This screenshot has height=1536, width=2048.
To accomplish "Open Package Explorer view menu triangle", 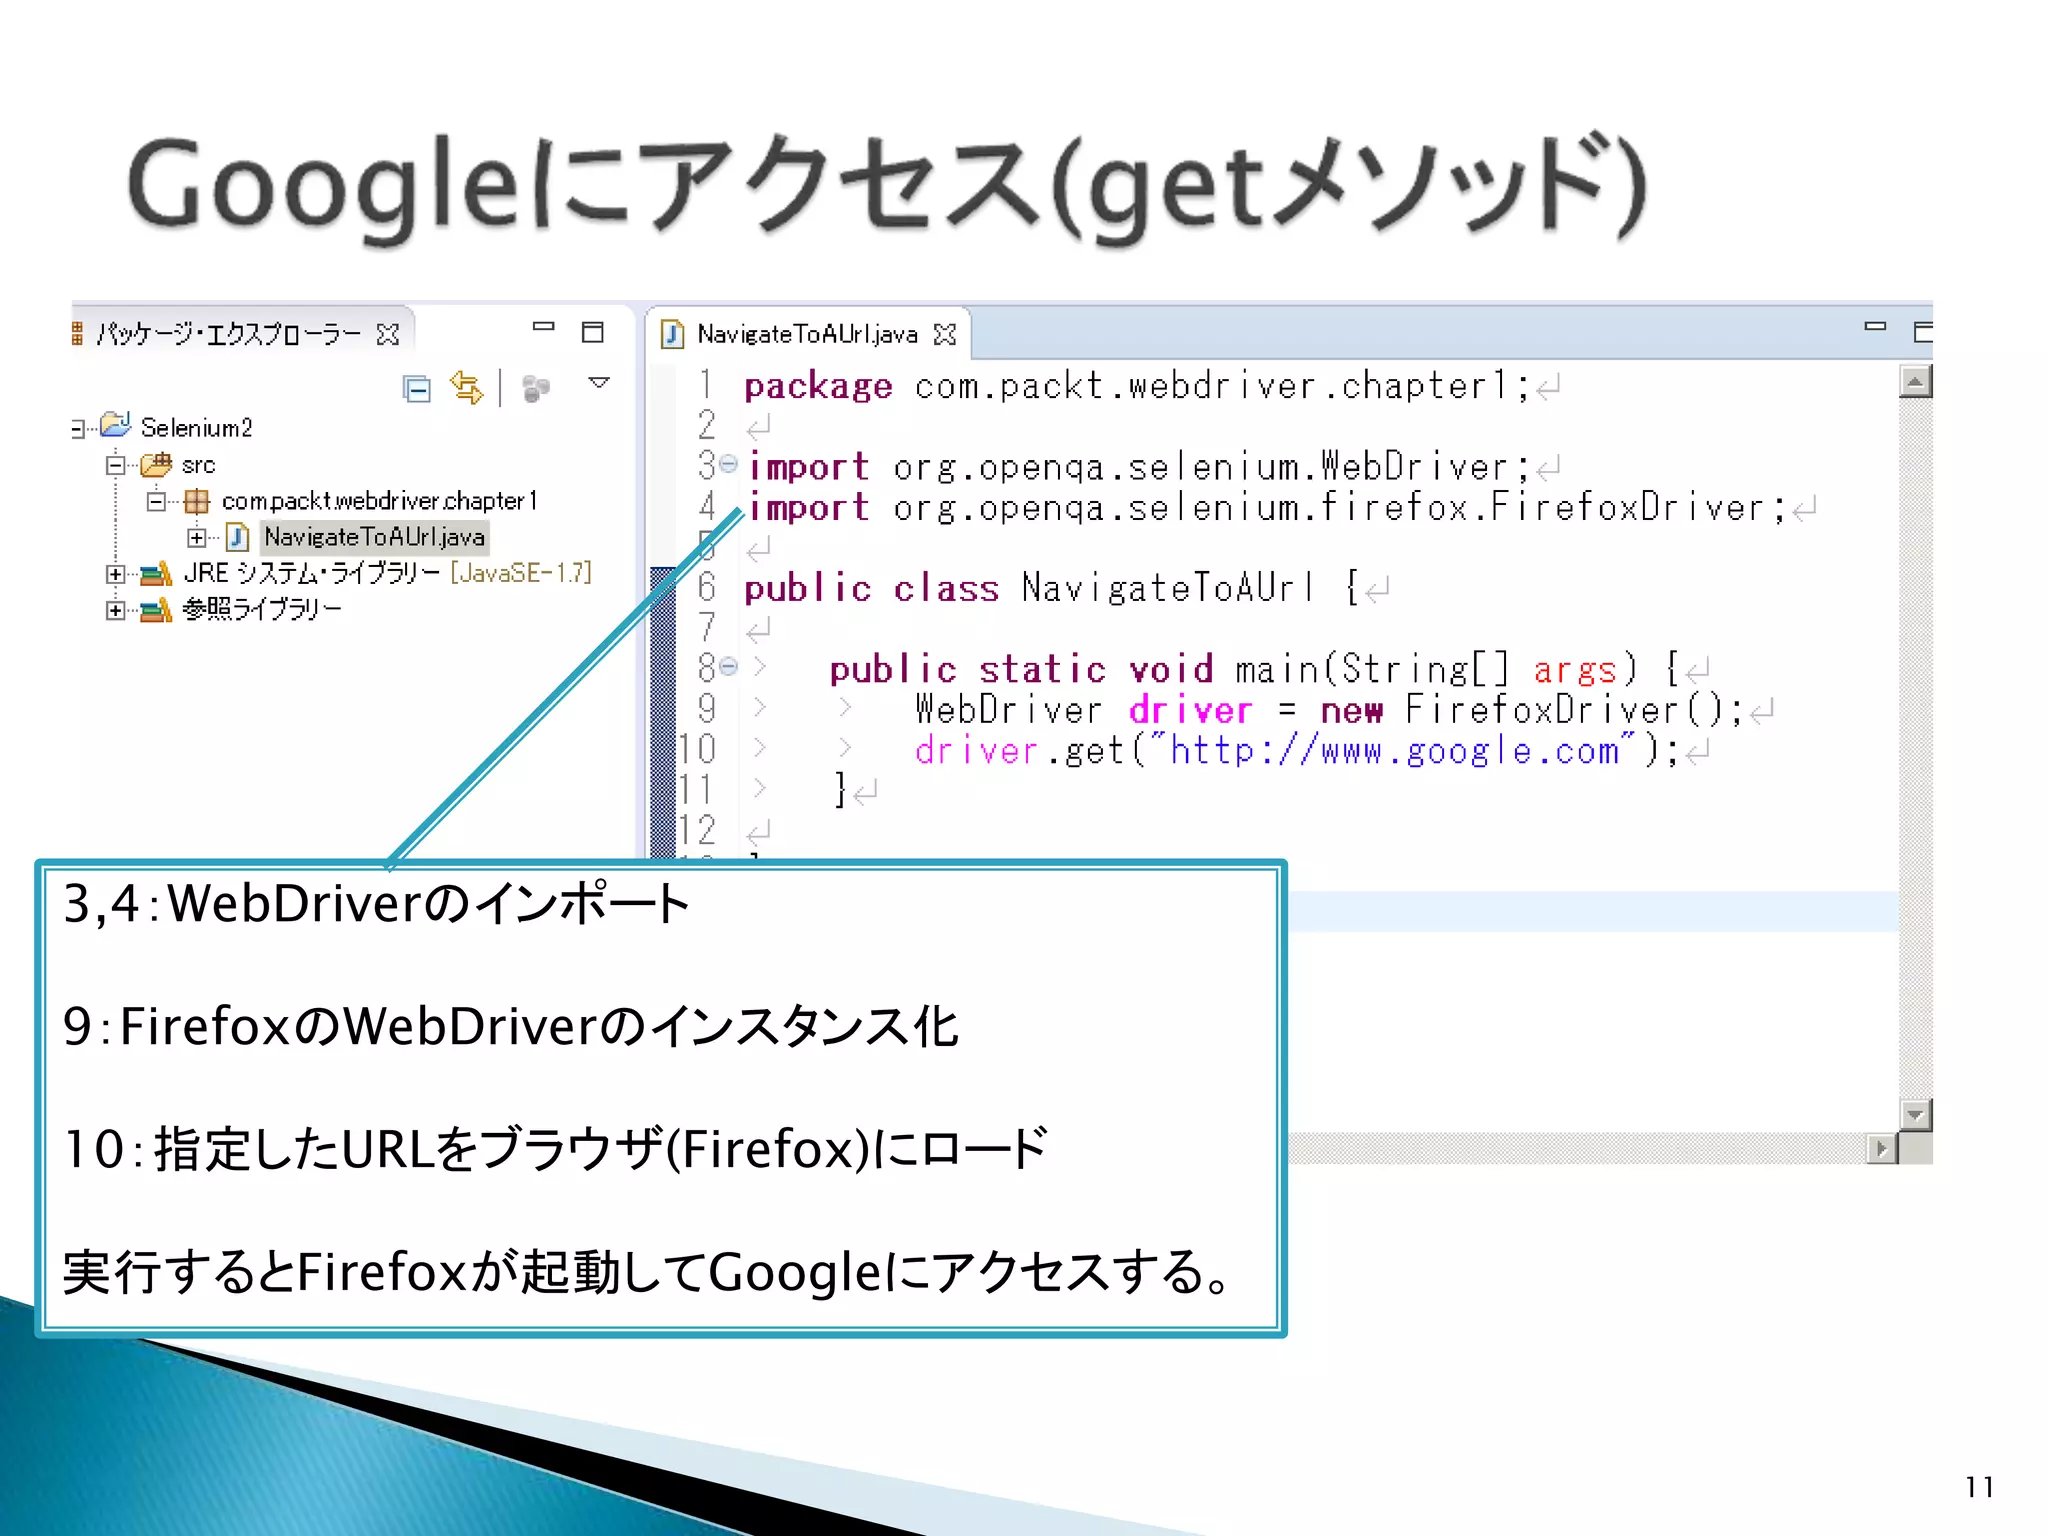I will (x=599, y=383).
